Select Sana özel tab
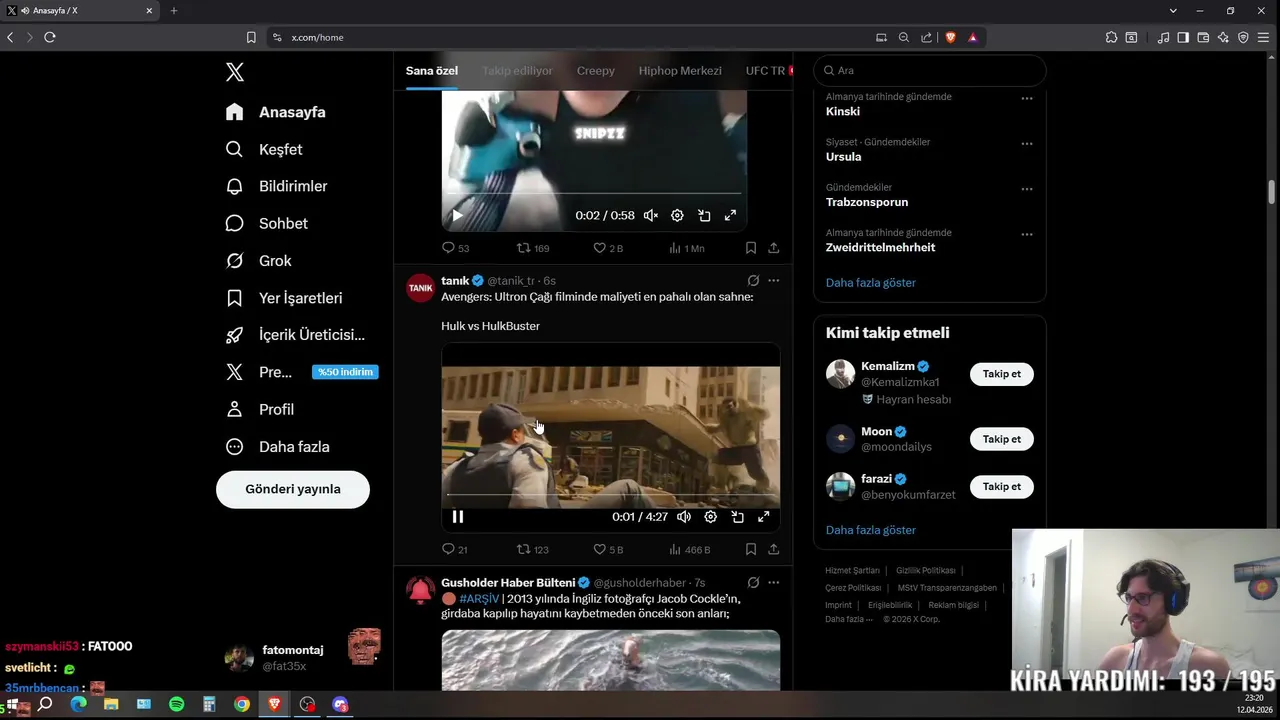This screenshot has height=720, width=1280. (432, 71)
